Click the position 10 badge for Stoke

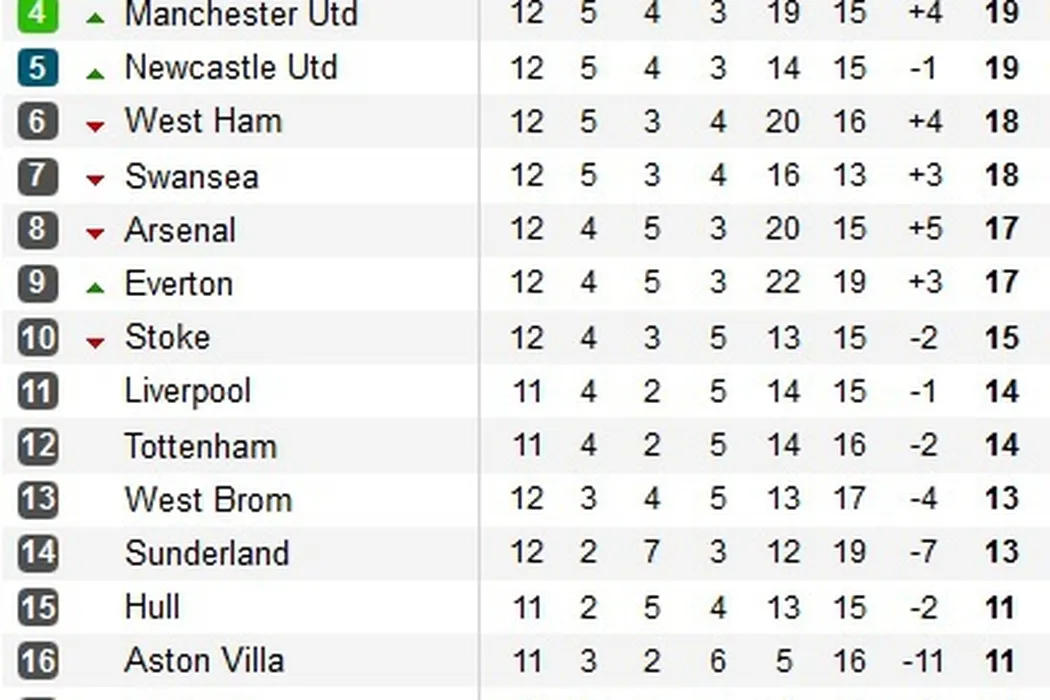[38, 337]
